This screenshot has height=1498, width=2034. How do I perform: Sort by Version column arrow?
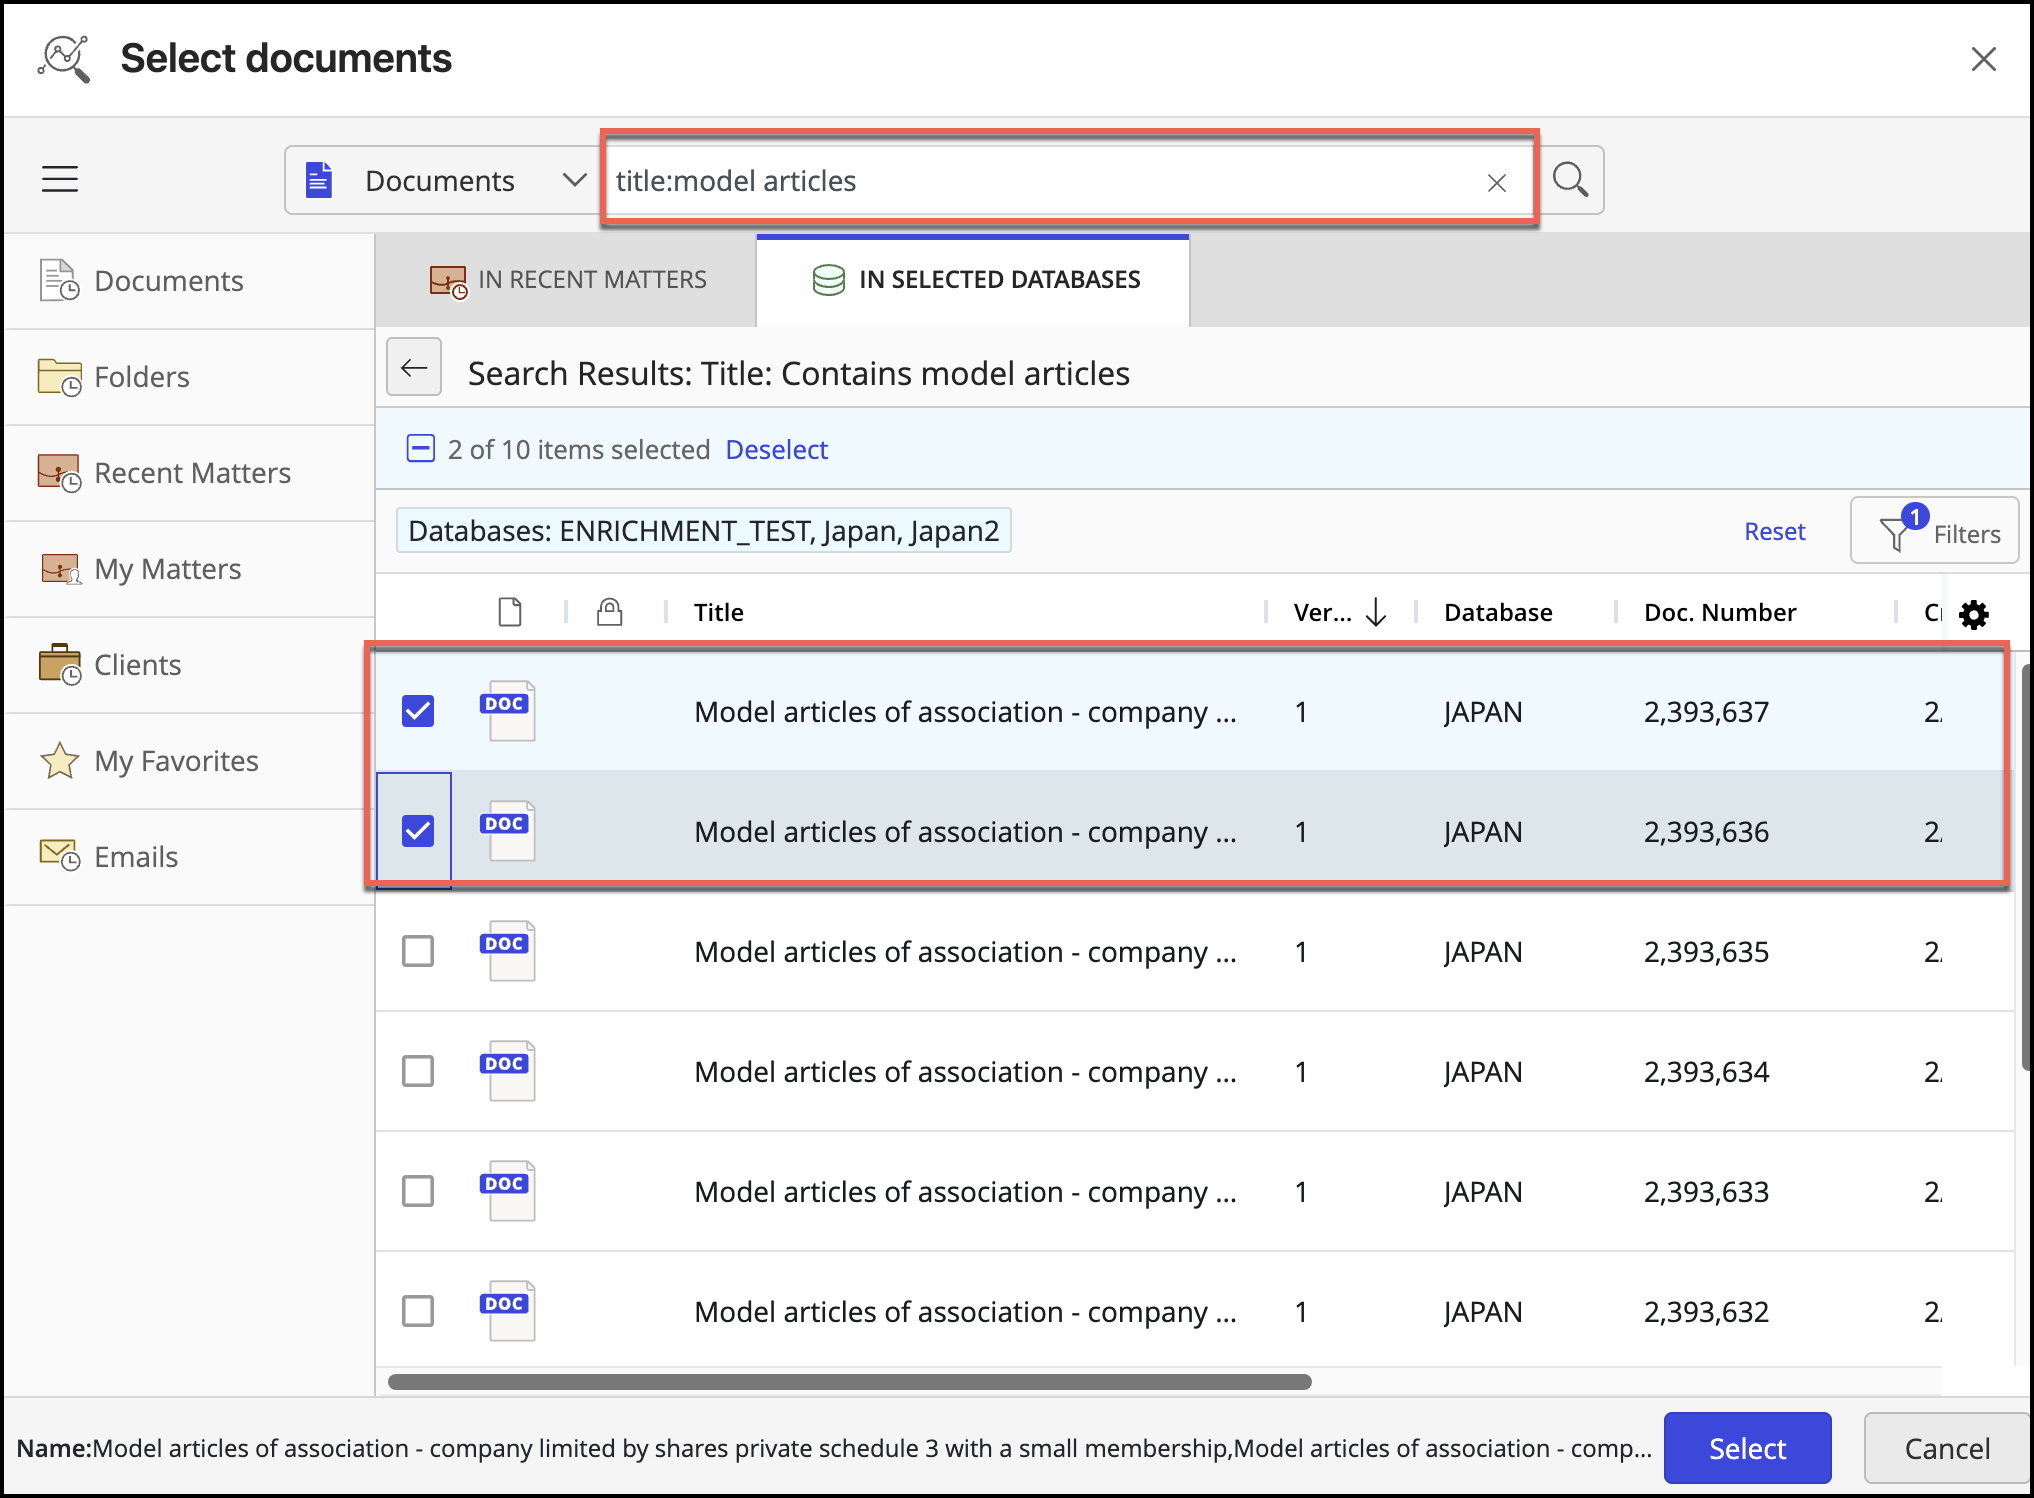point(1376,612)
